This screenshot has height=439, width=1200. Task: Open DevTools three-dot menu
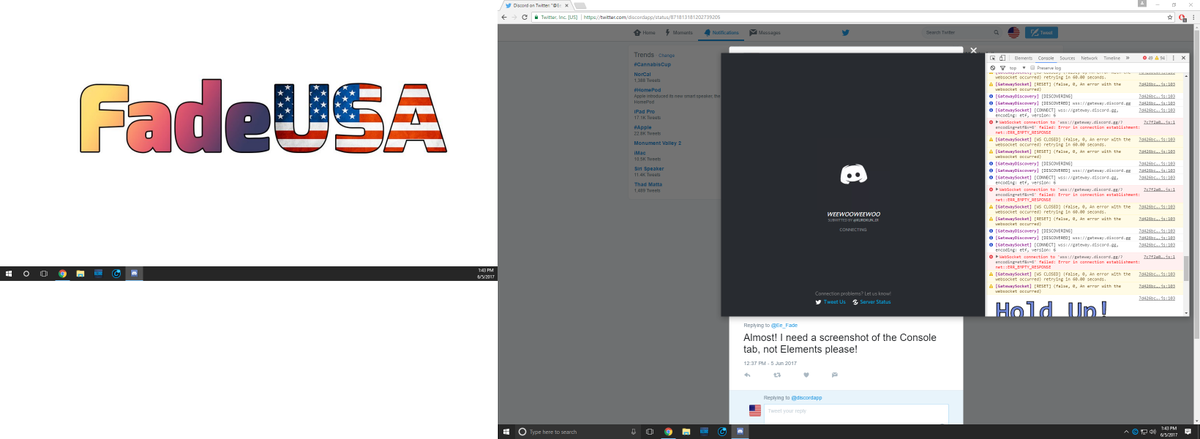coord(1173,58)
